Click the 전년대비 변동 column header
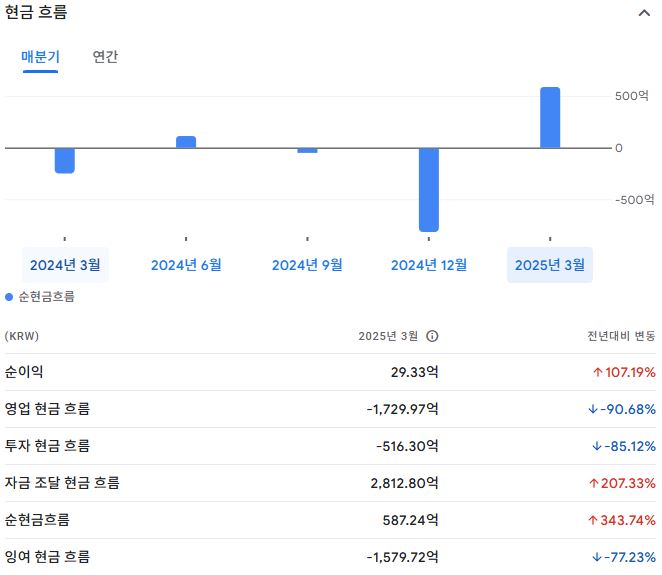This screenshot has height=575, width=662. (x=621, y=336)
